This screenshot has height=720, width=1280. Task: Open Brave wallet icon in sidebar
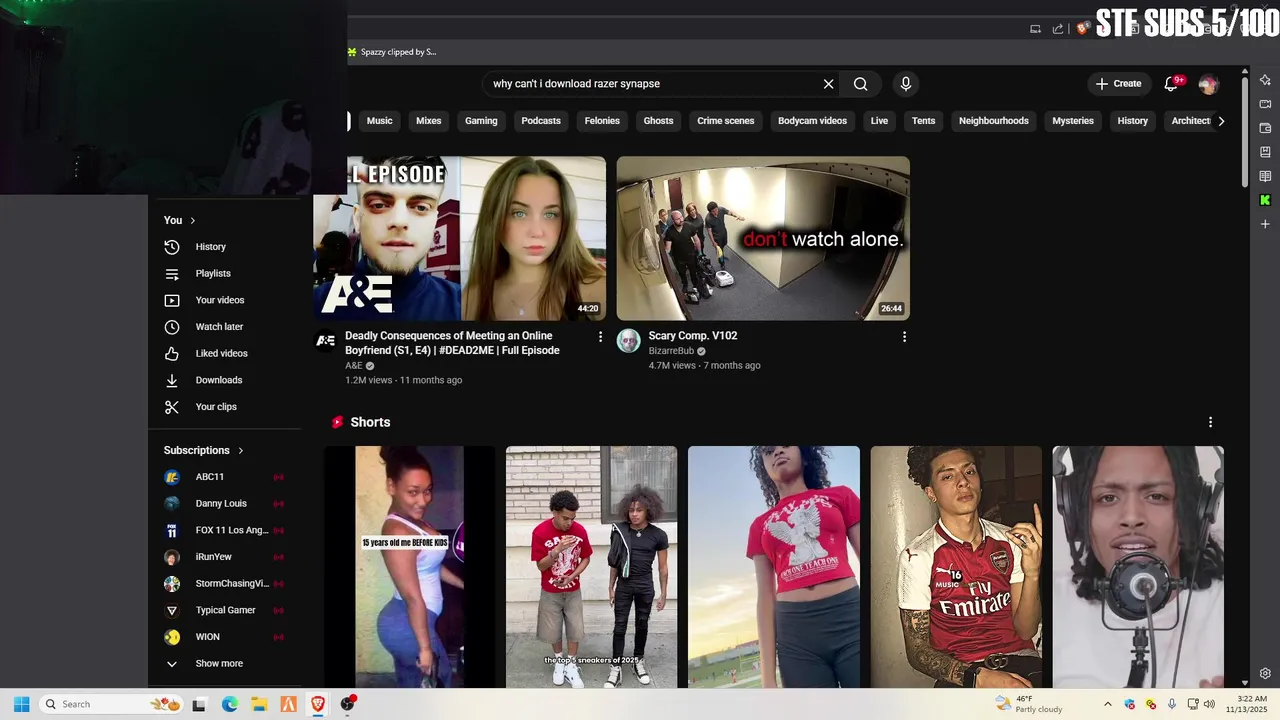1265,128
